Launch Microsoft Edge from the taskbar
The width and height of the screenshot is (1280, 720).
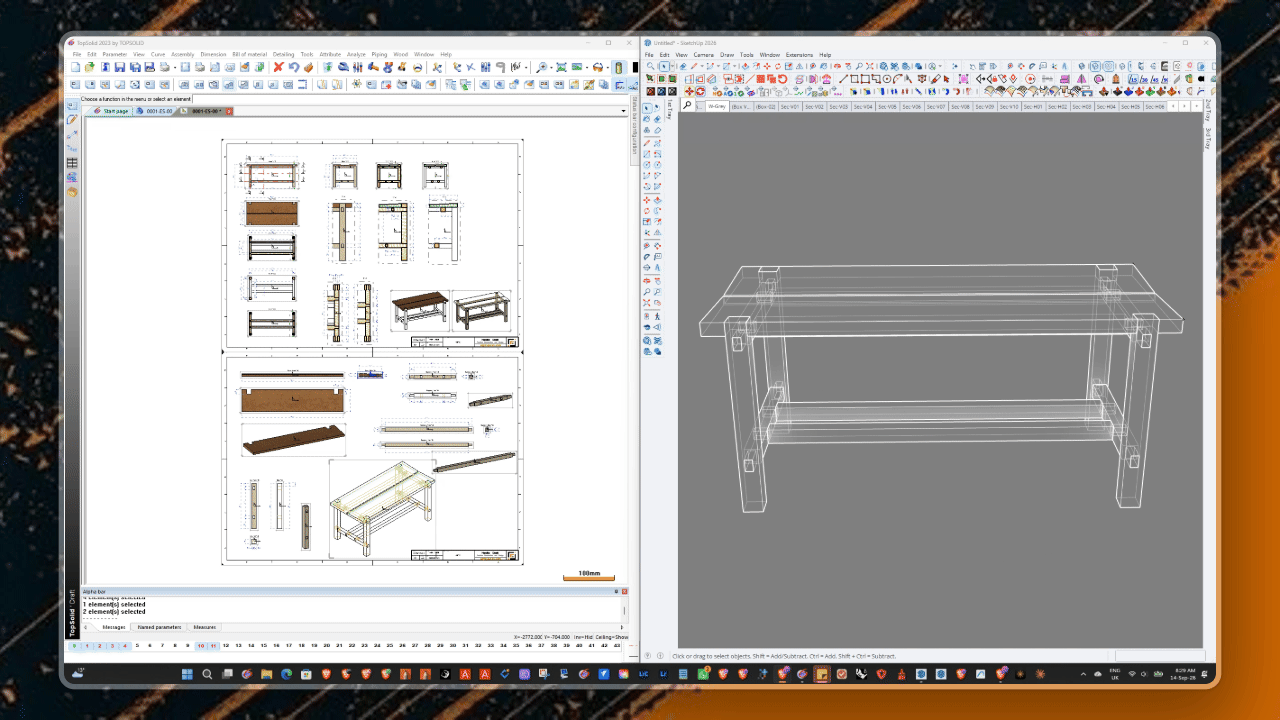point(286,675)
